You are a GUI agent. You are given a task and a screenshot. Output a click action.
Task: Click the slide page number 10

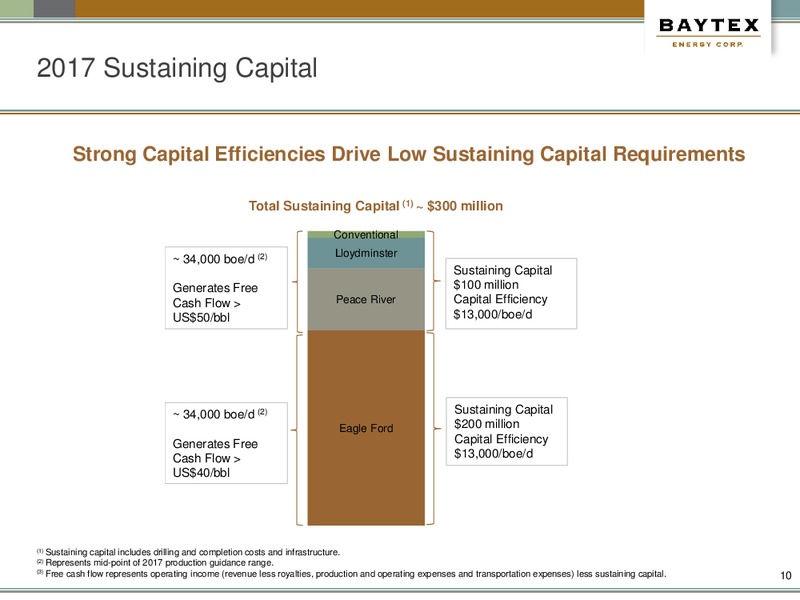coord(785,576)
